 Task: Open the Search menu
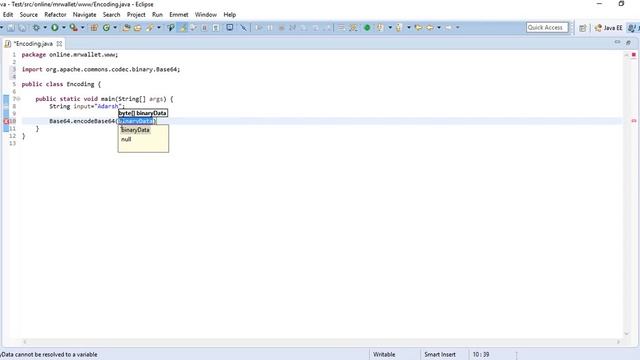click(x=111, y=15)
